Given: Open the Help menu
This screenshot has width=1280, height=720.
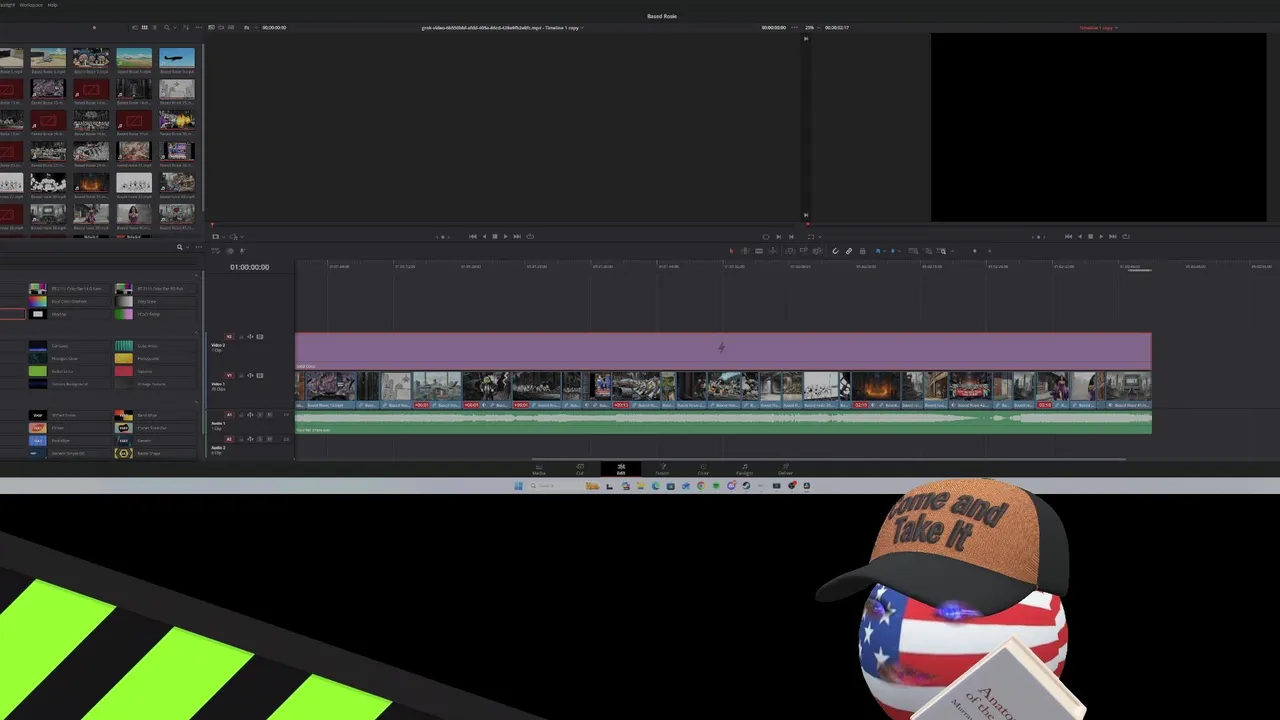Looking at the screenshot, I should (x=52, y=4).
